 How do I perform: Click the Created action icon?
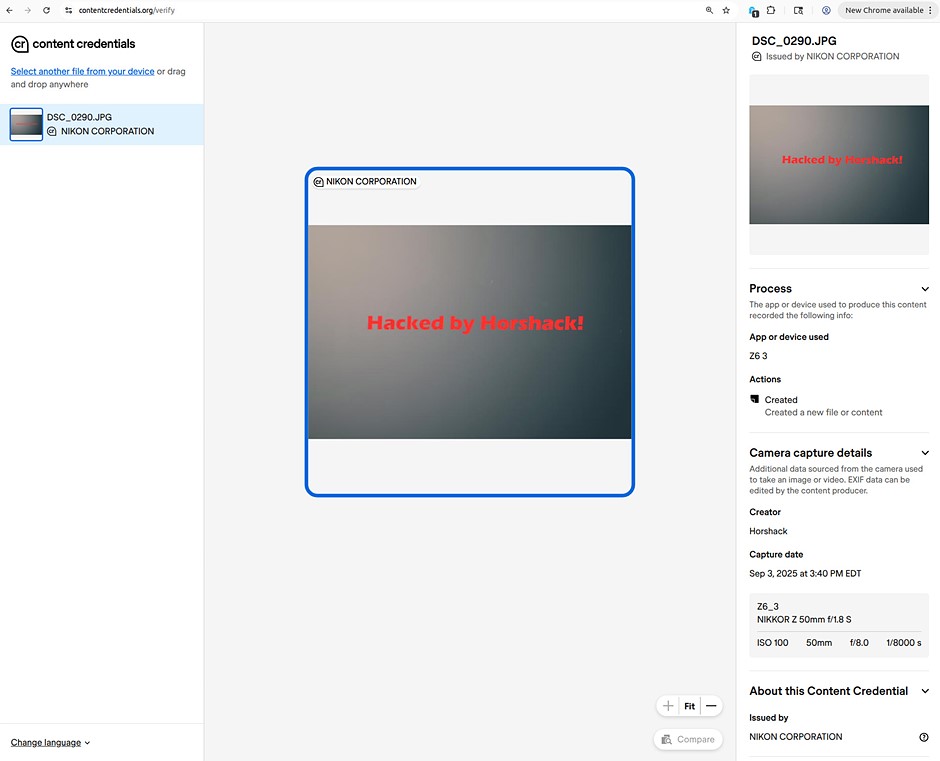point(754,399)
